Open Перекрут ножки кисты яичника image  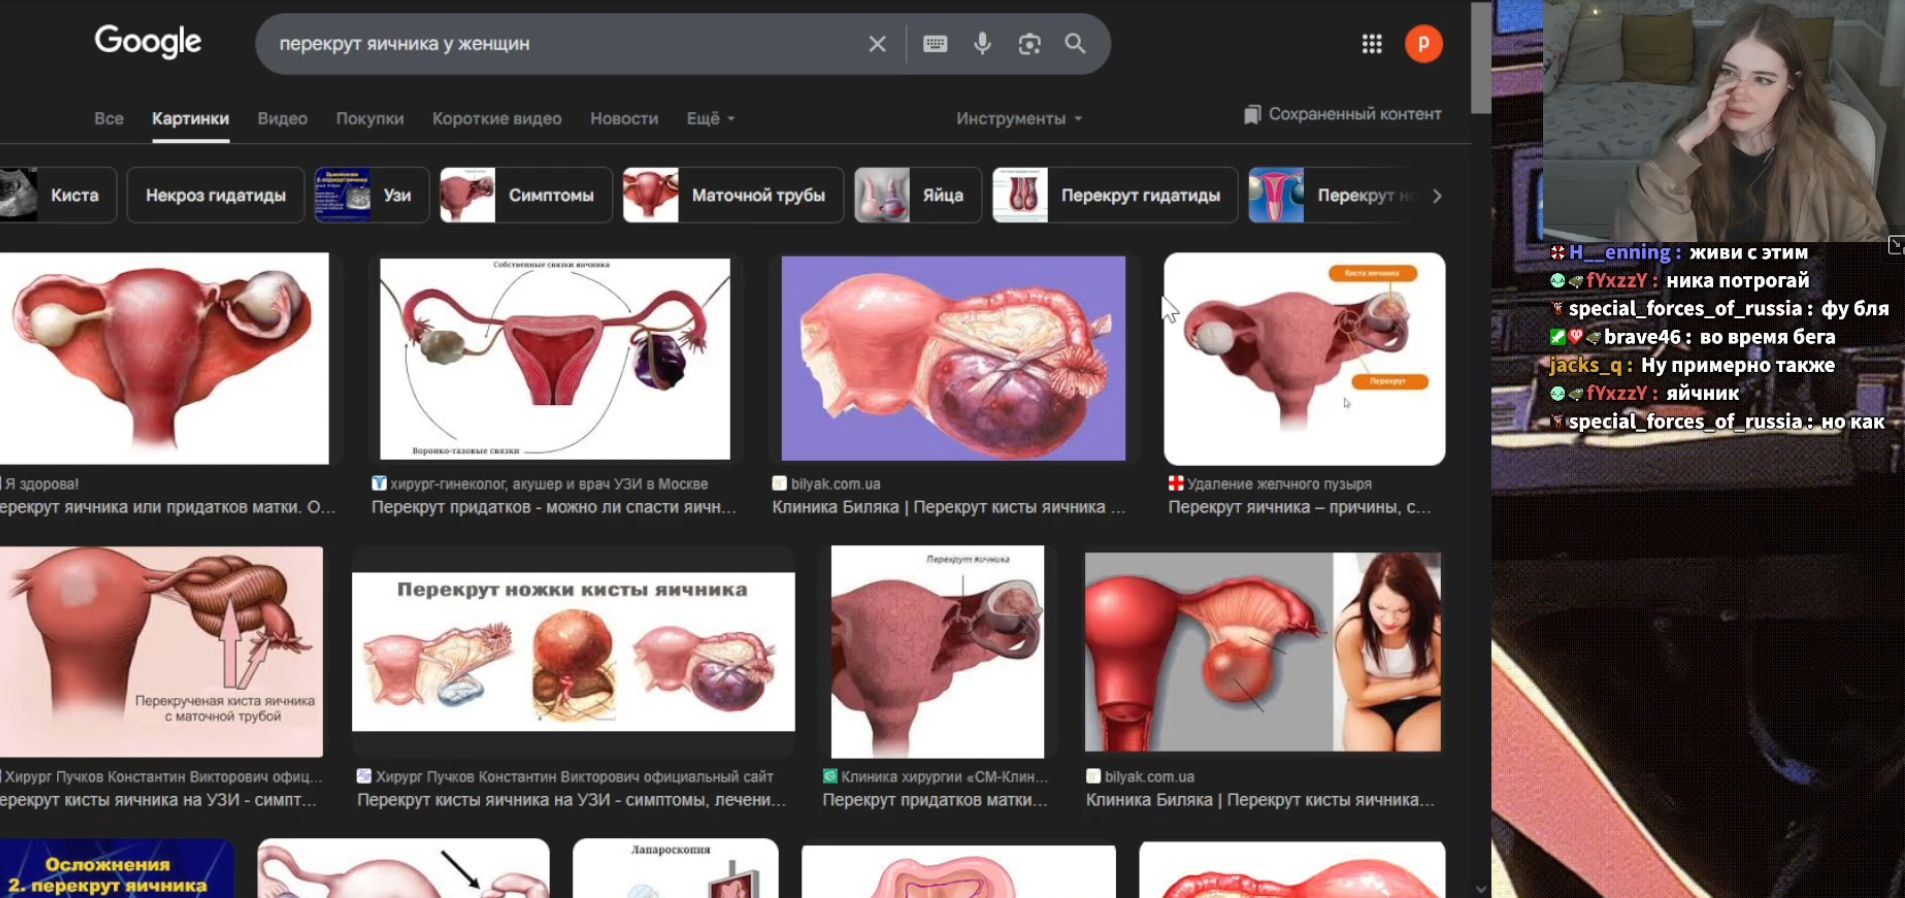[x=573, y=651]
